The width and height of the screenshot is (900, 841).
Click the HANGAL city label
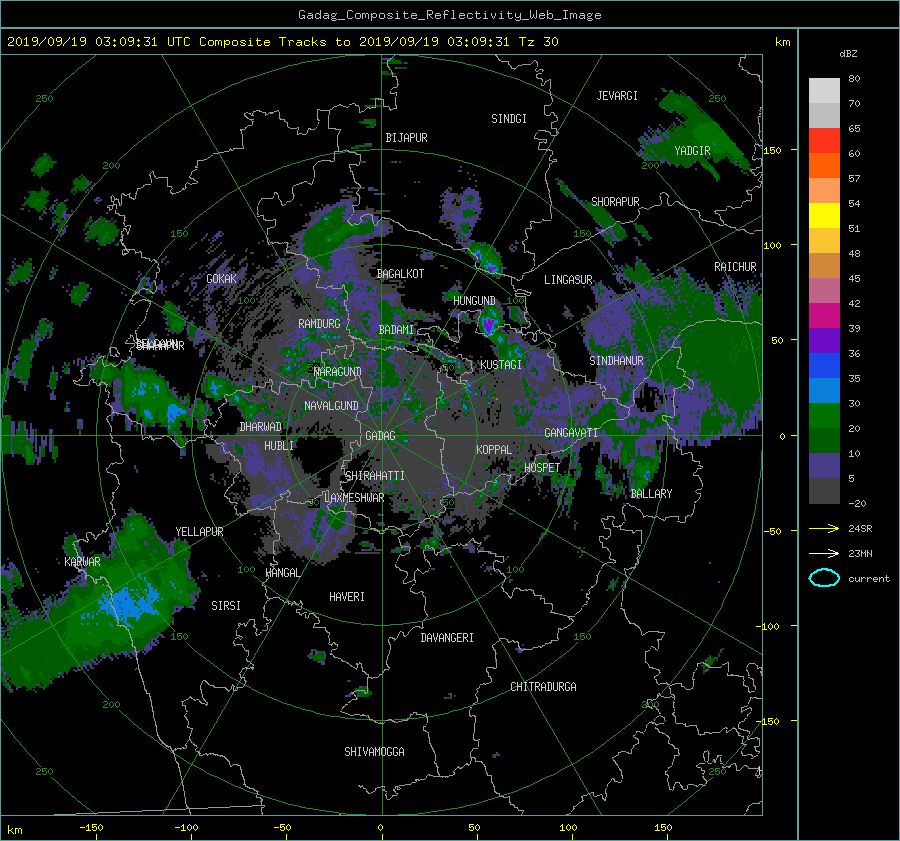click(x=282, y=573)
